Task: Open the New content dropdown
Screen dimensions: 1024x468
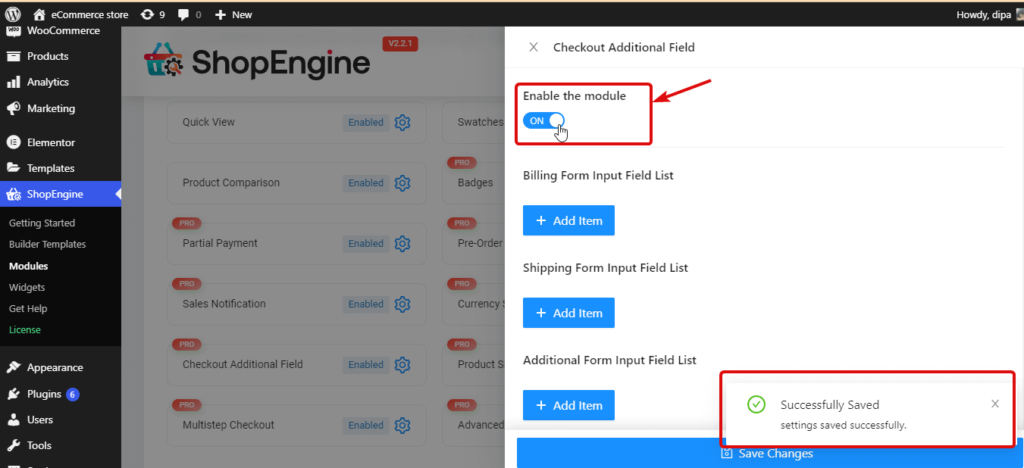Action: [233, 14]
